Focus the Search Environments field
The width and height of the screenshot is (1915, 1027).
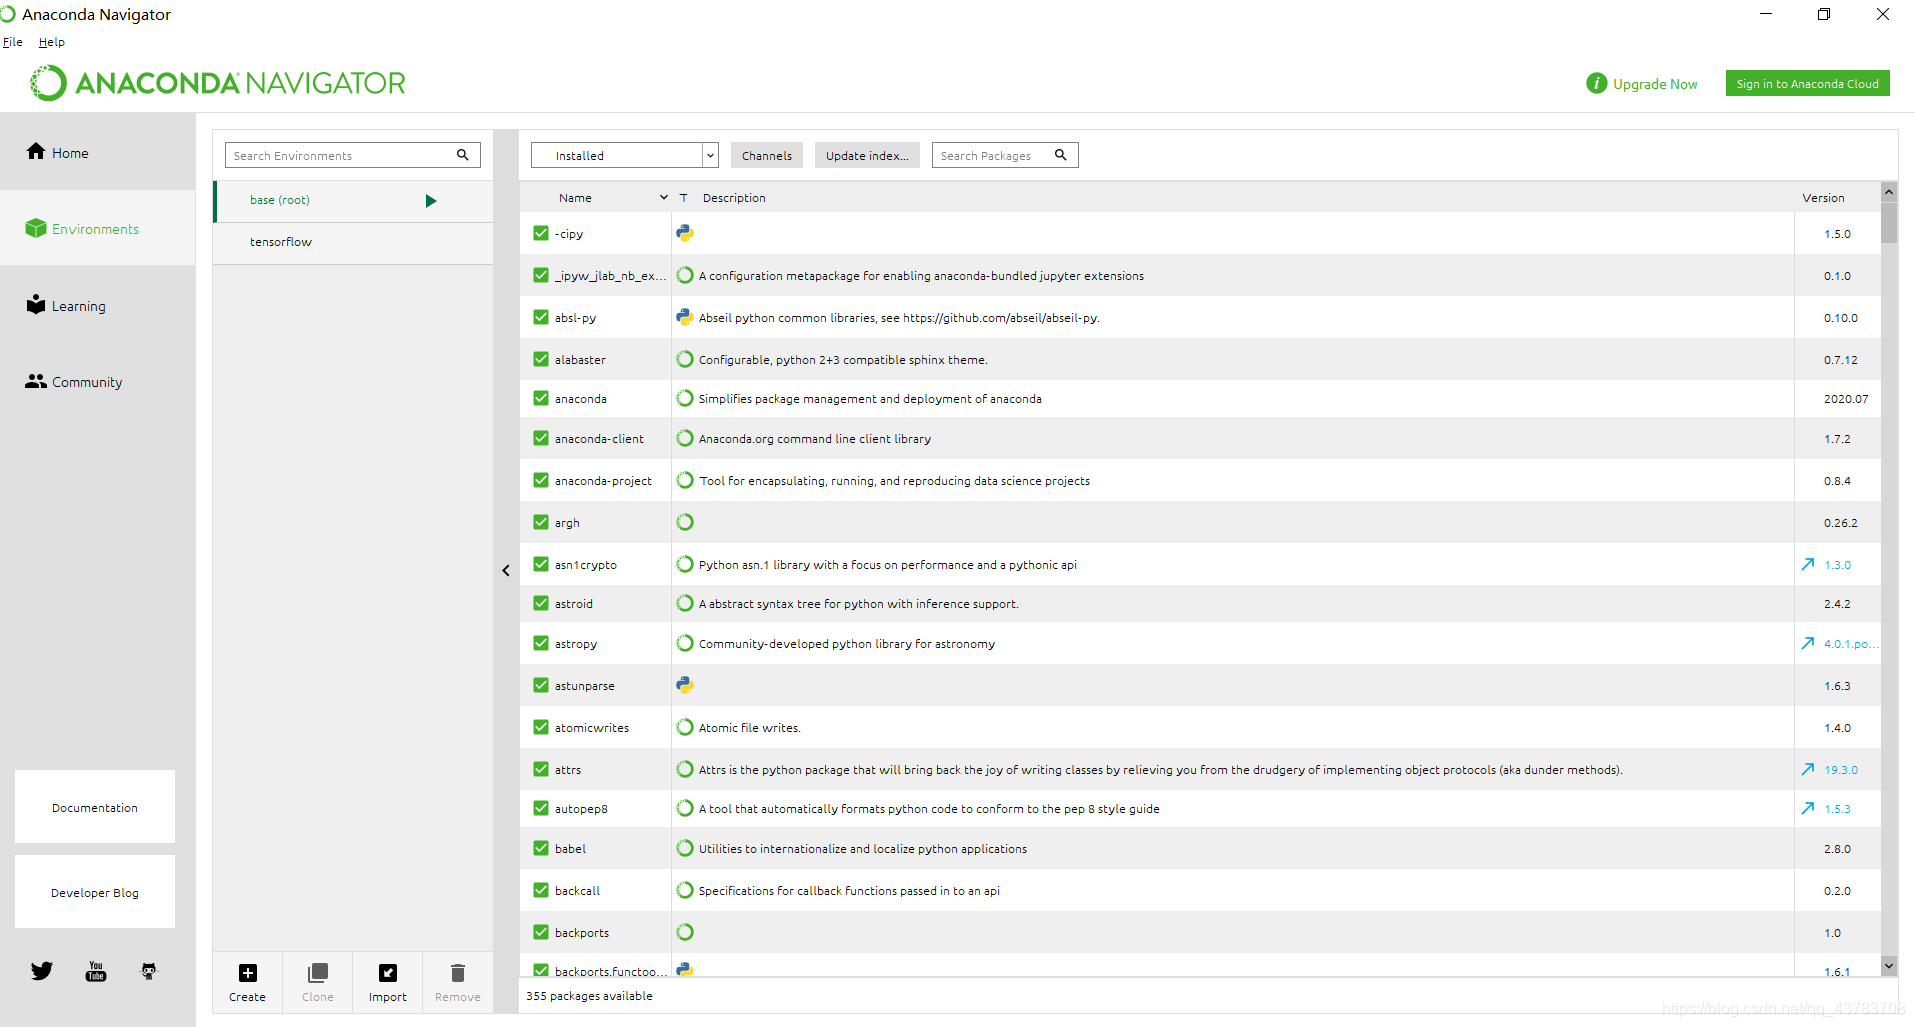[353, 155]
